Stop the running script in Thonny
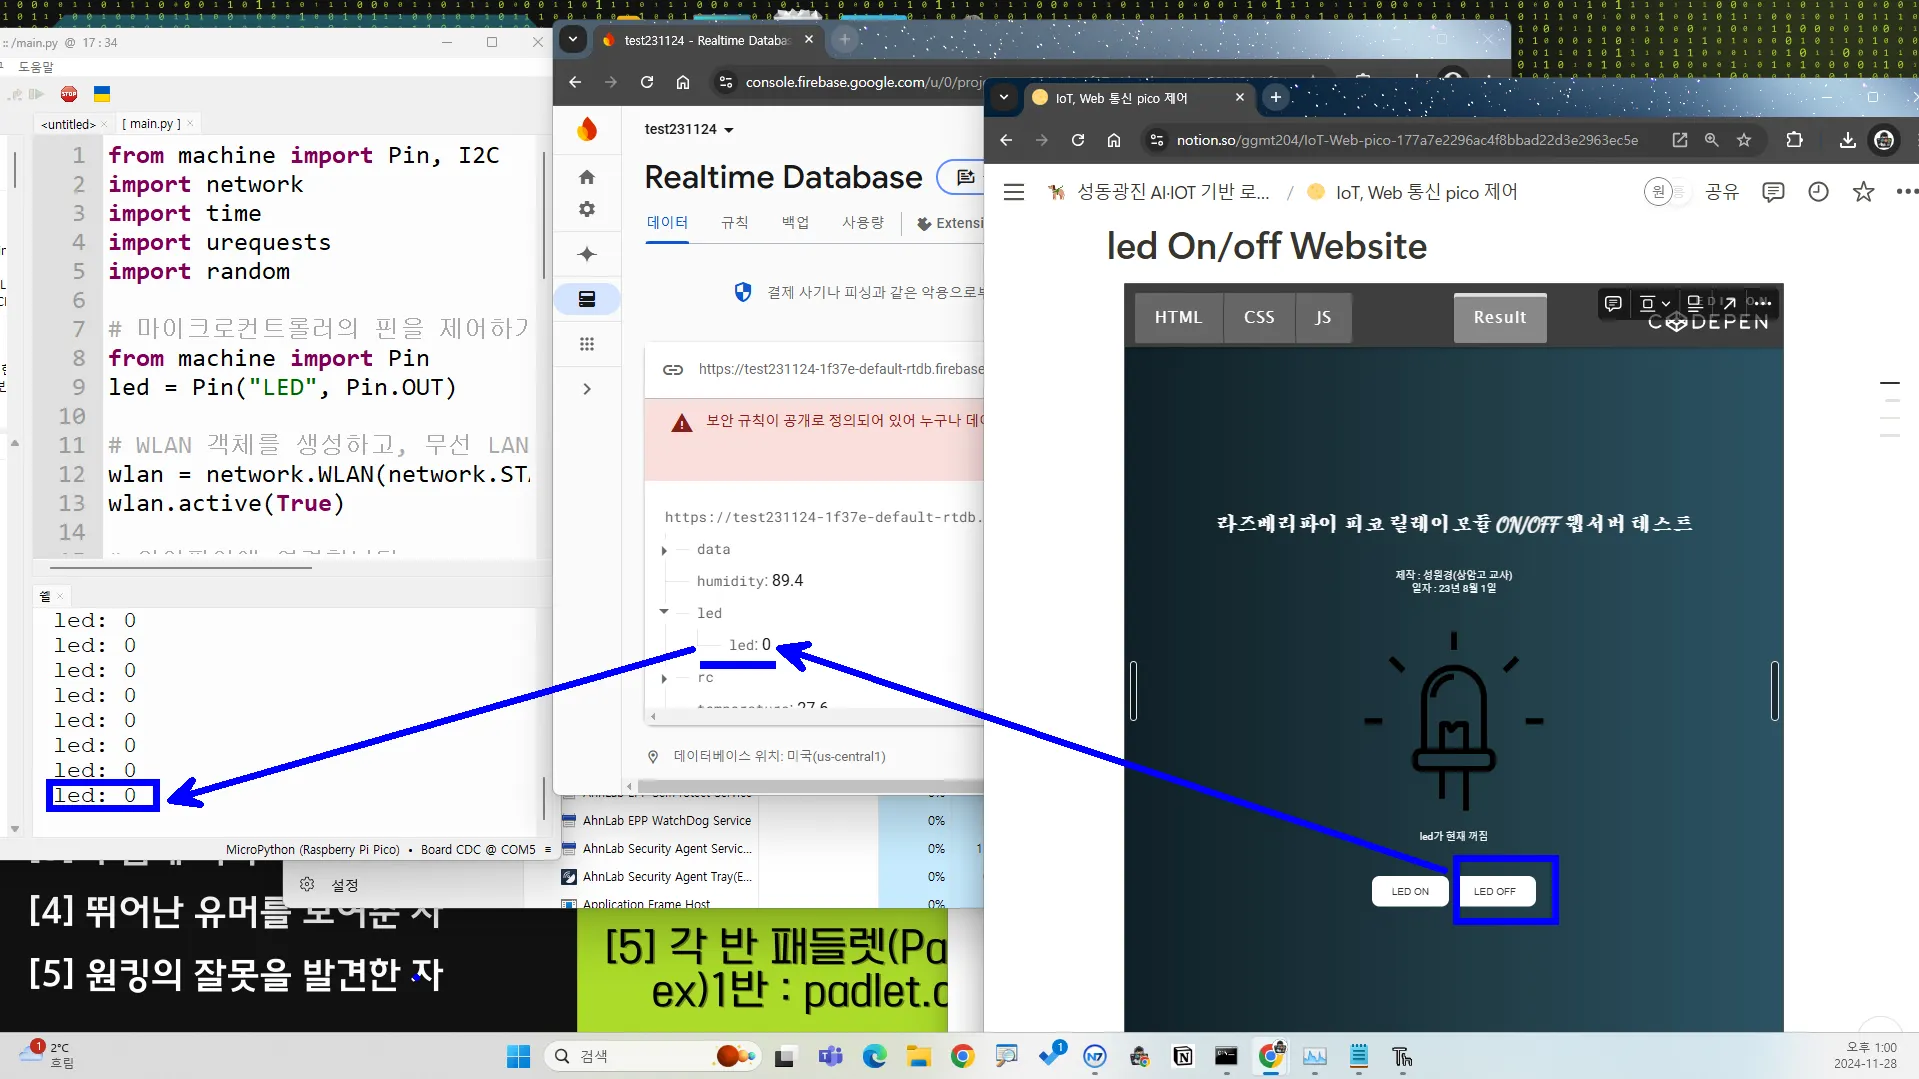Image resolution: width=1919 pixels, height=1079 pixels. (x=69, y=94)
